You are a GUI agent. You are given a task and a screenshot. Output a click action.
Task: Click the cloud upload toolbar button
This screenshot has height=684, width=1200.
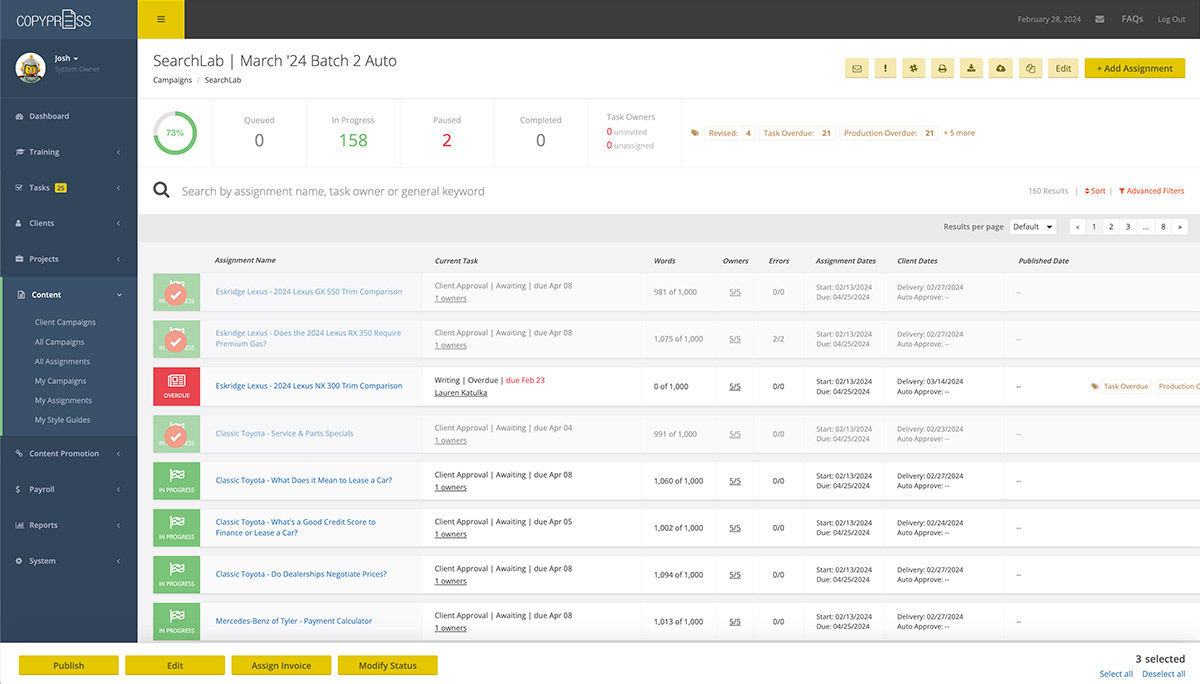[x=1000, y=68]
